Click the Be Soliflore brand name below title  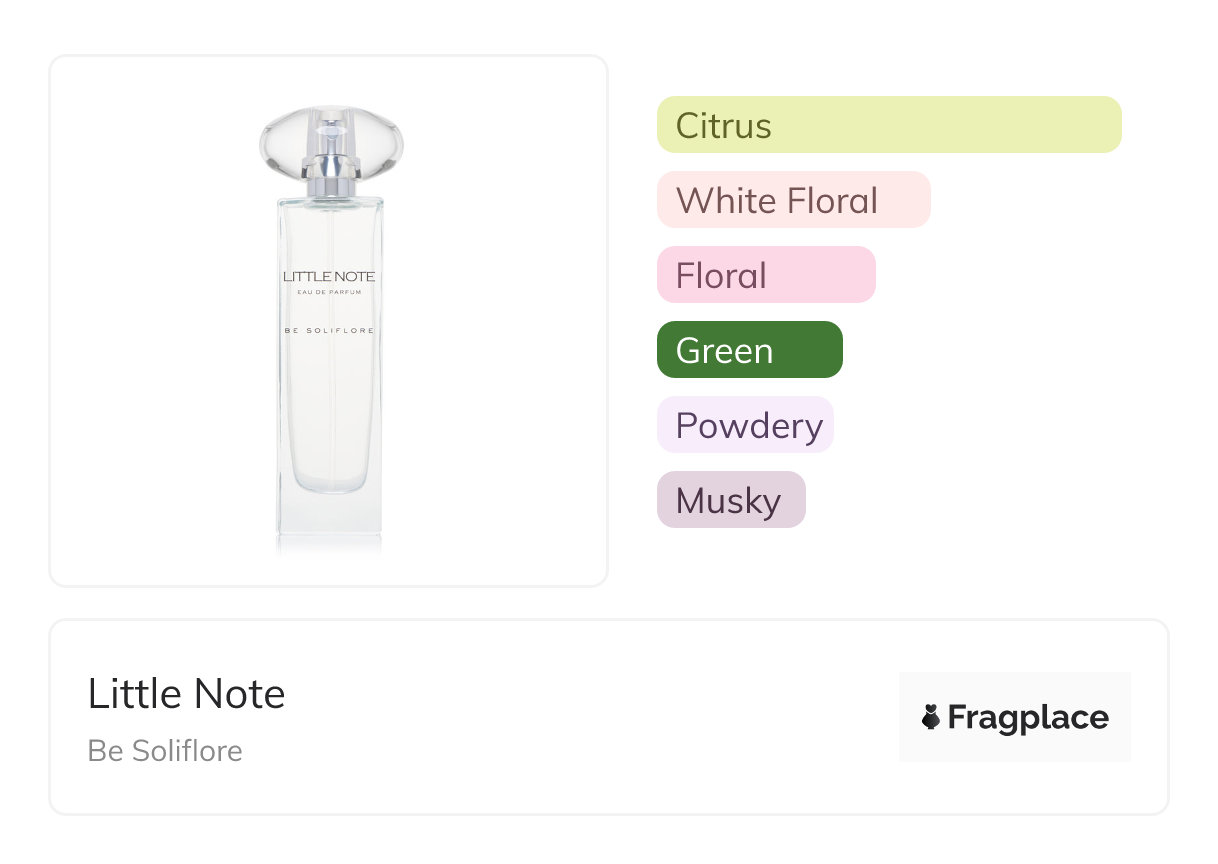(165, 750)
